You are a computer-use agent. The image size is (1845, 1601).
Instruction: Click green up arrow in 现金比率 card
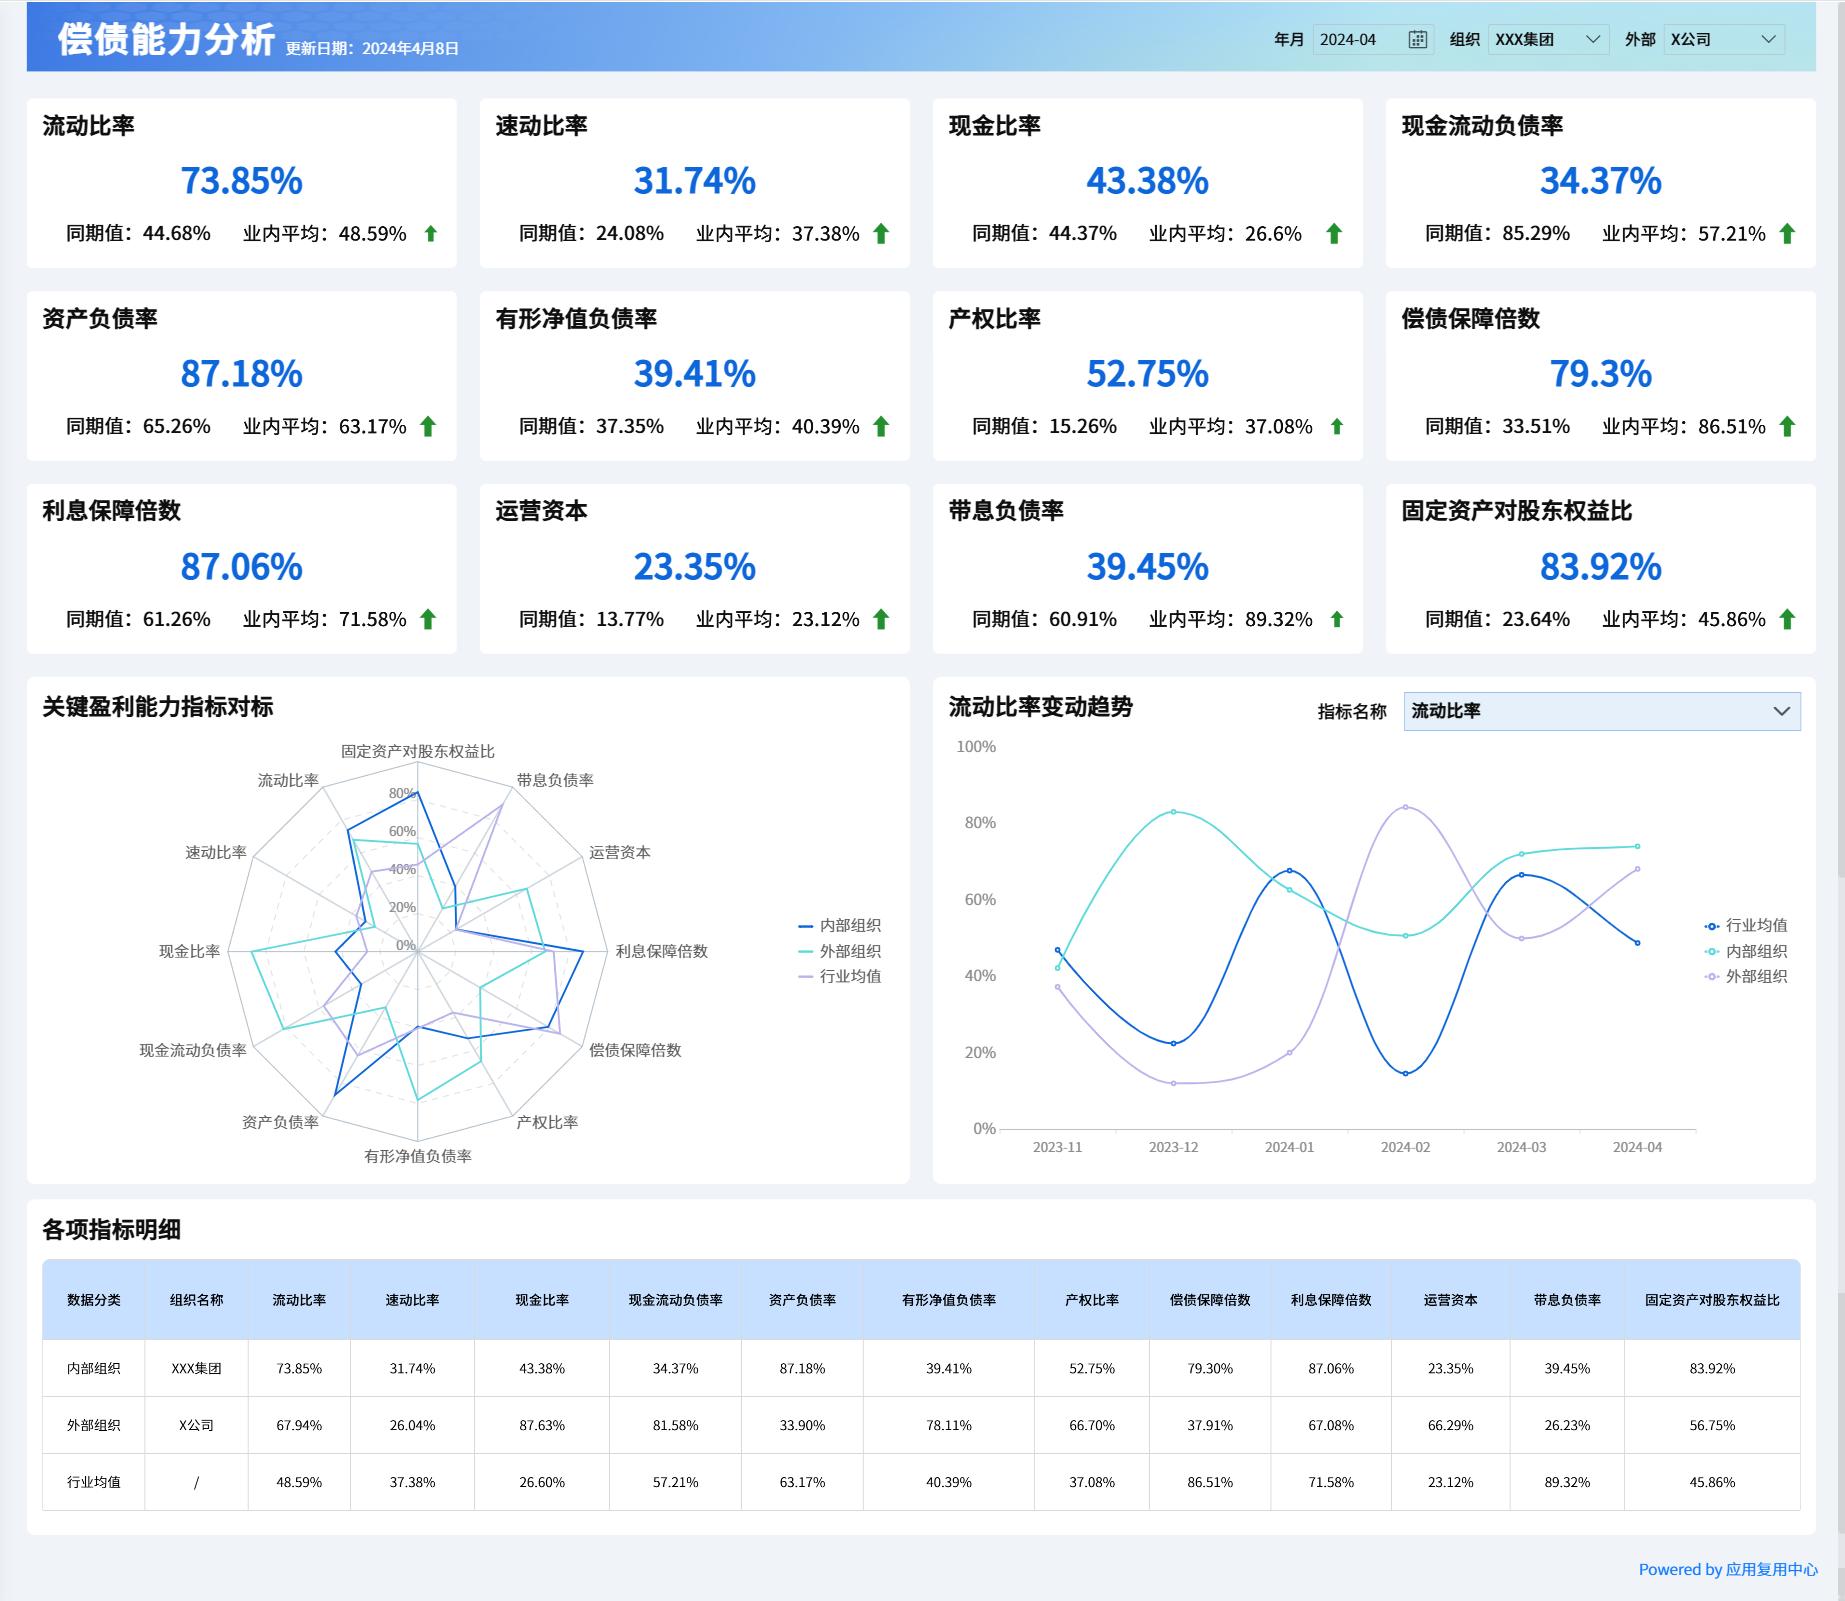[1334, 234]
